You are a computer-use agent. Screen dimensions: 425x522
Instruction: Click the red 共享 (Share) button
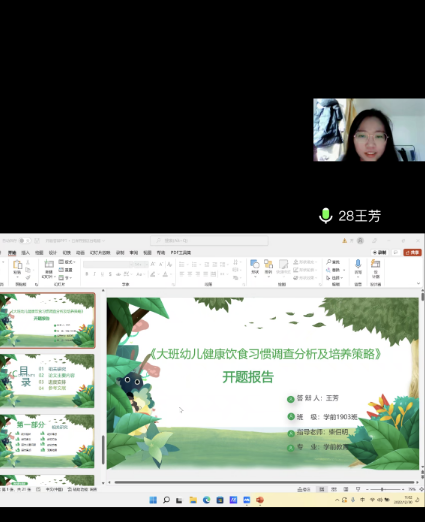[x=412, y=253]
